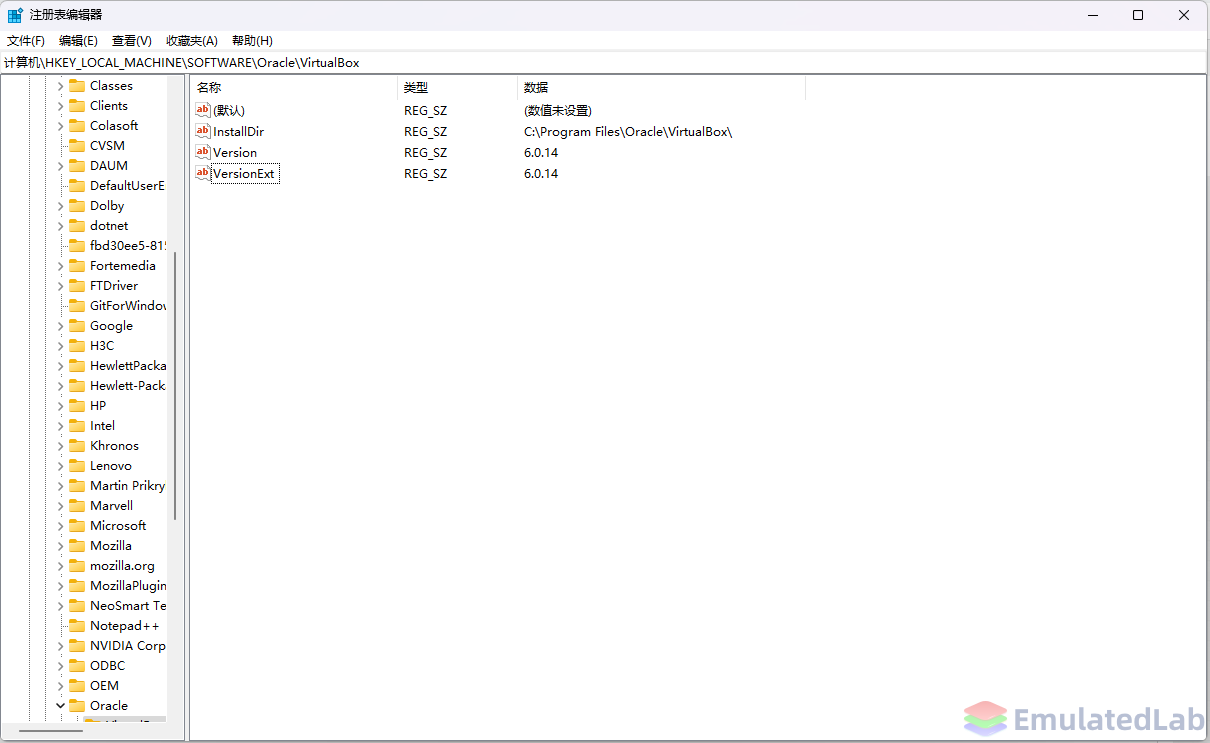Open the 编辑(E) menu
The height and width of the screenshot is (743, 1210).
[x=78, y=41]
